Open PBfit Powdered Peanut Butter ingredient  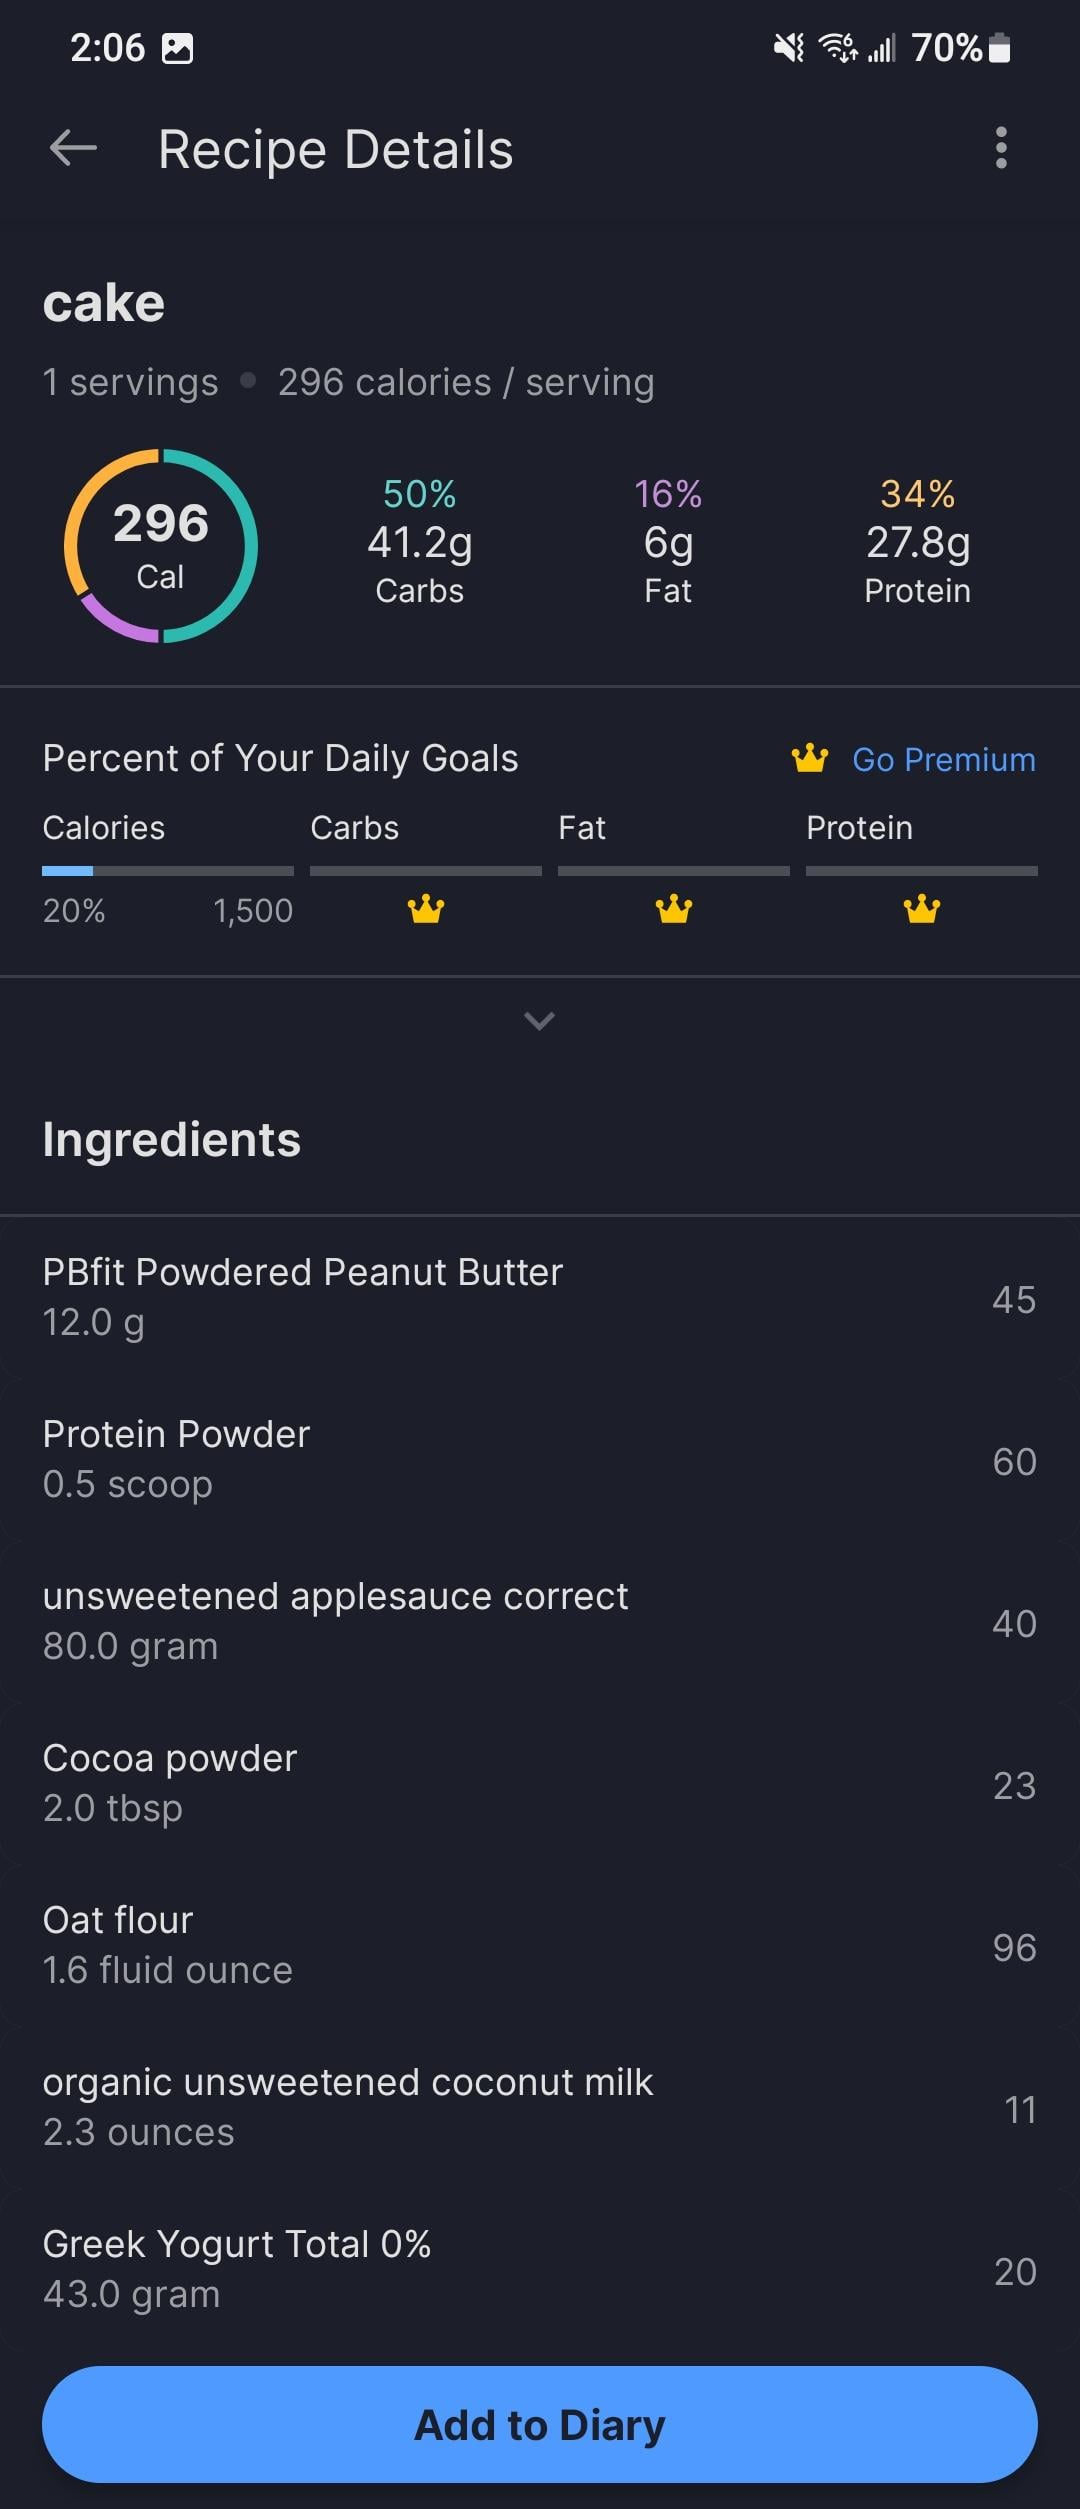coord(540,1298)
